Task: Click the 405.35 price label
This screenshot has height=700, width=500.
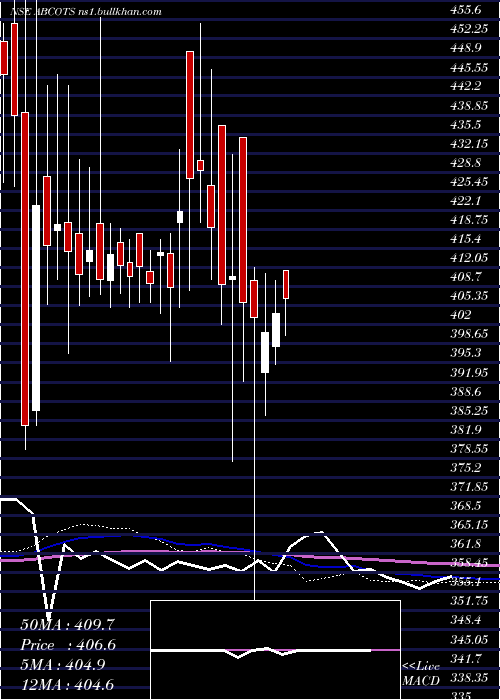Action: point(467,296)
